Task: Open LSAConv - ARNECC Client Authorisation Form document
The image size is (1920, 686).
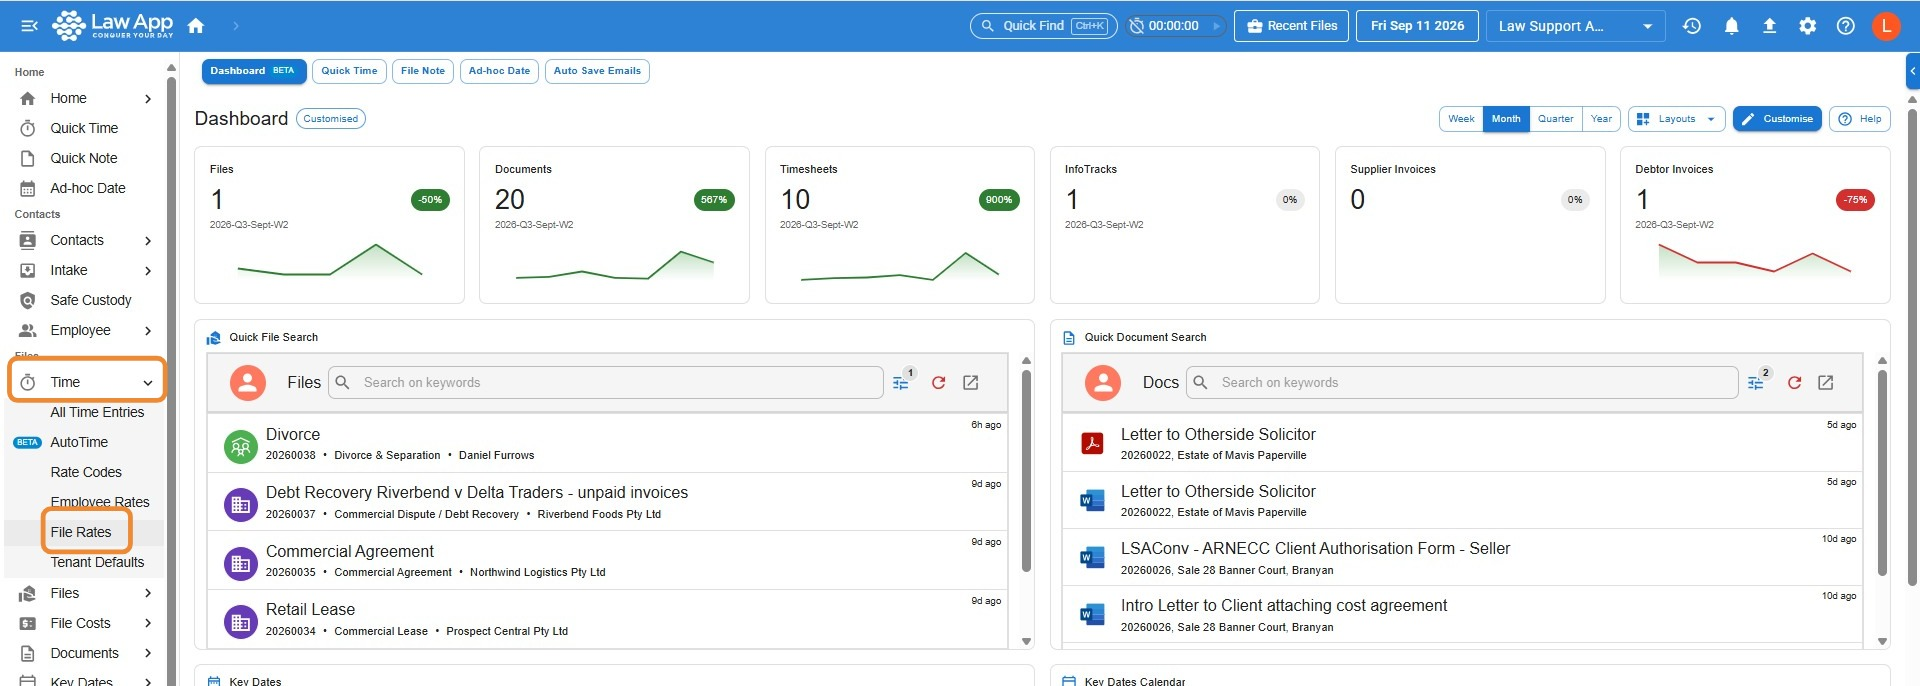Action: [x=1462, y=557]
